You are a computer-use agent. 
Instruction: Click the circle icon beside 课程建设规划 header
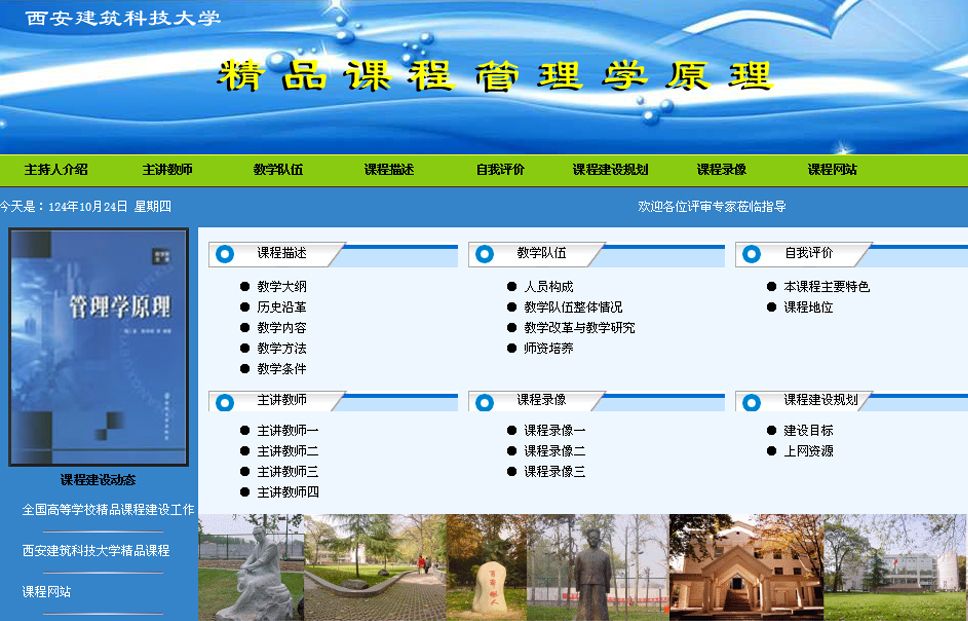pyautogui.click(x=752, y=402)
